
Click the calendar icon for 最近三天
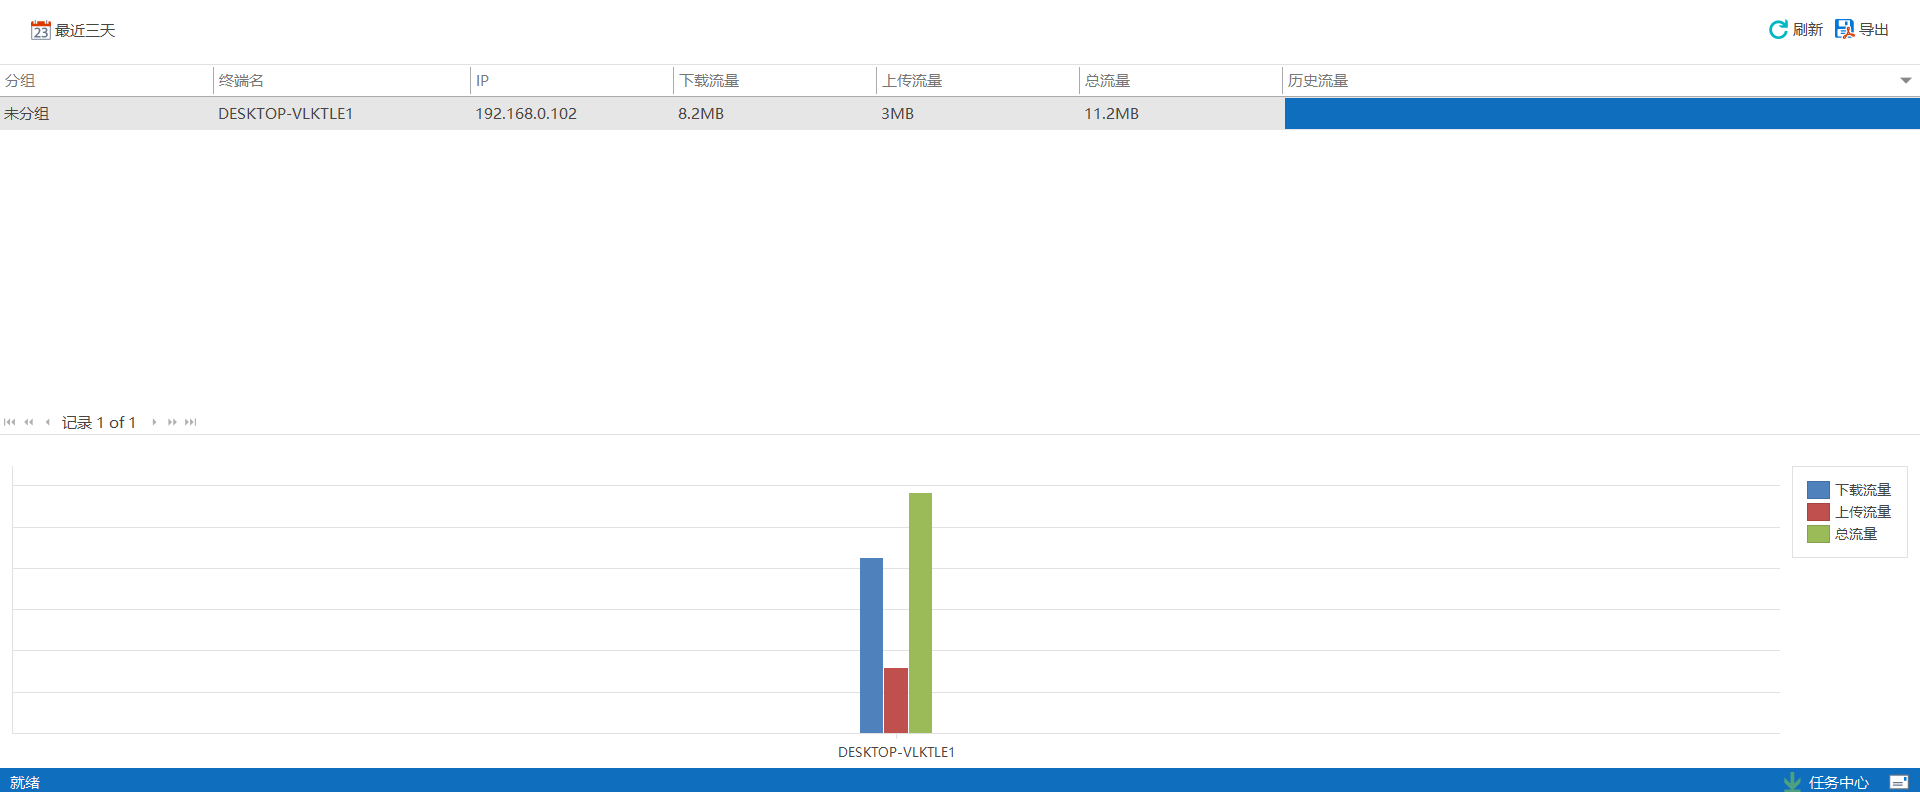(40, 30)
